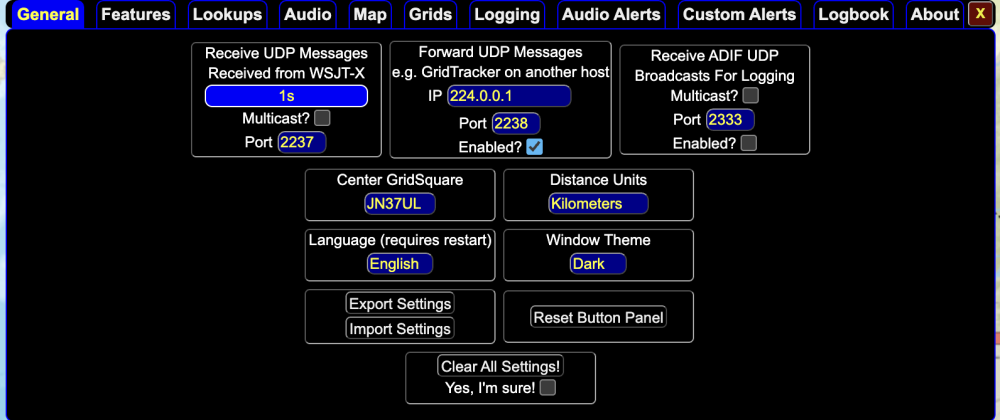Click the Clear All Settings! button
Image resolution: width=1000 pixels, height=420 pixels.
[501, 366]
